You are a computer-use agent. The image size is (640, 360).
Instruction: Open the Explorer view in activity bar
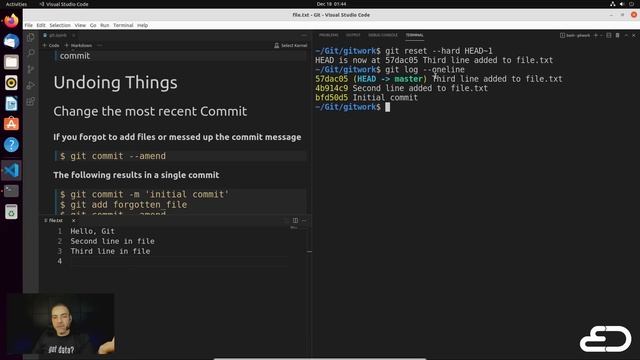click(x=31, y=38)
